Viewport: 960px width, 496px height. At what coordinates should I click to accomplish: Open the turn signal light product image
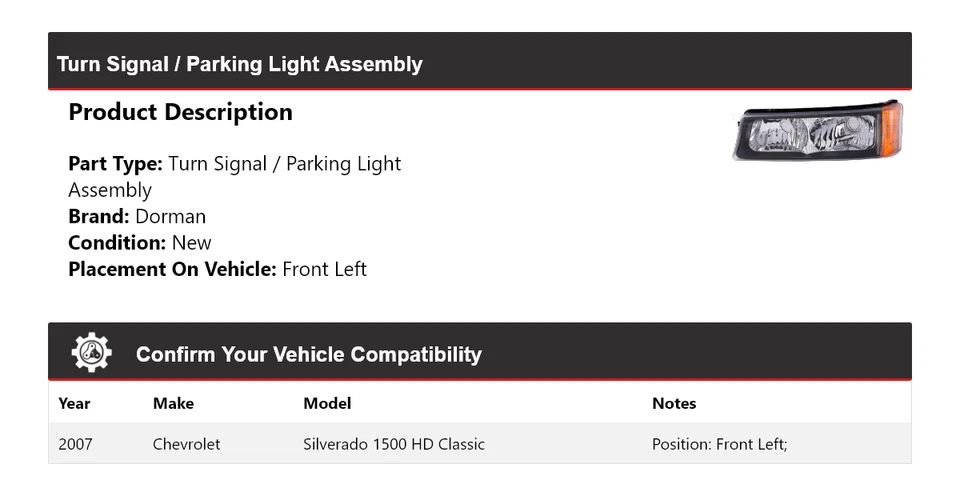817,131
